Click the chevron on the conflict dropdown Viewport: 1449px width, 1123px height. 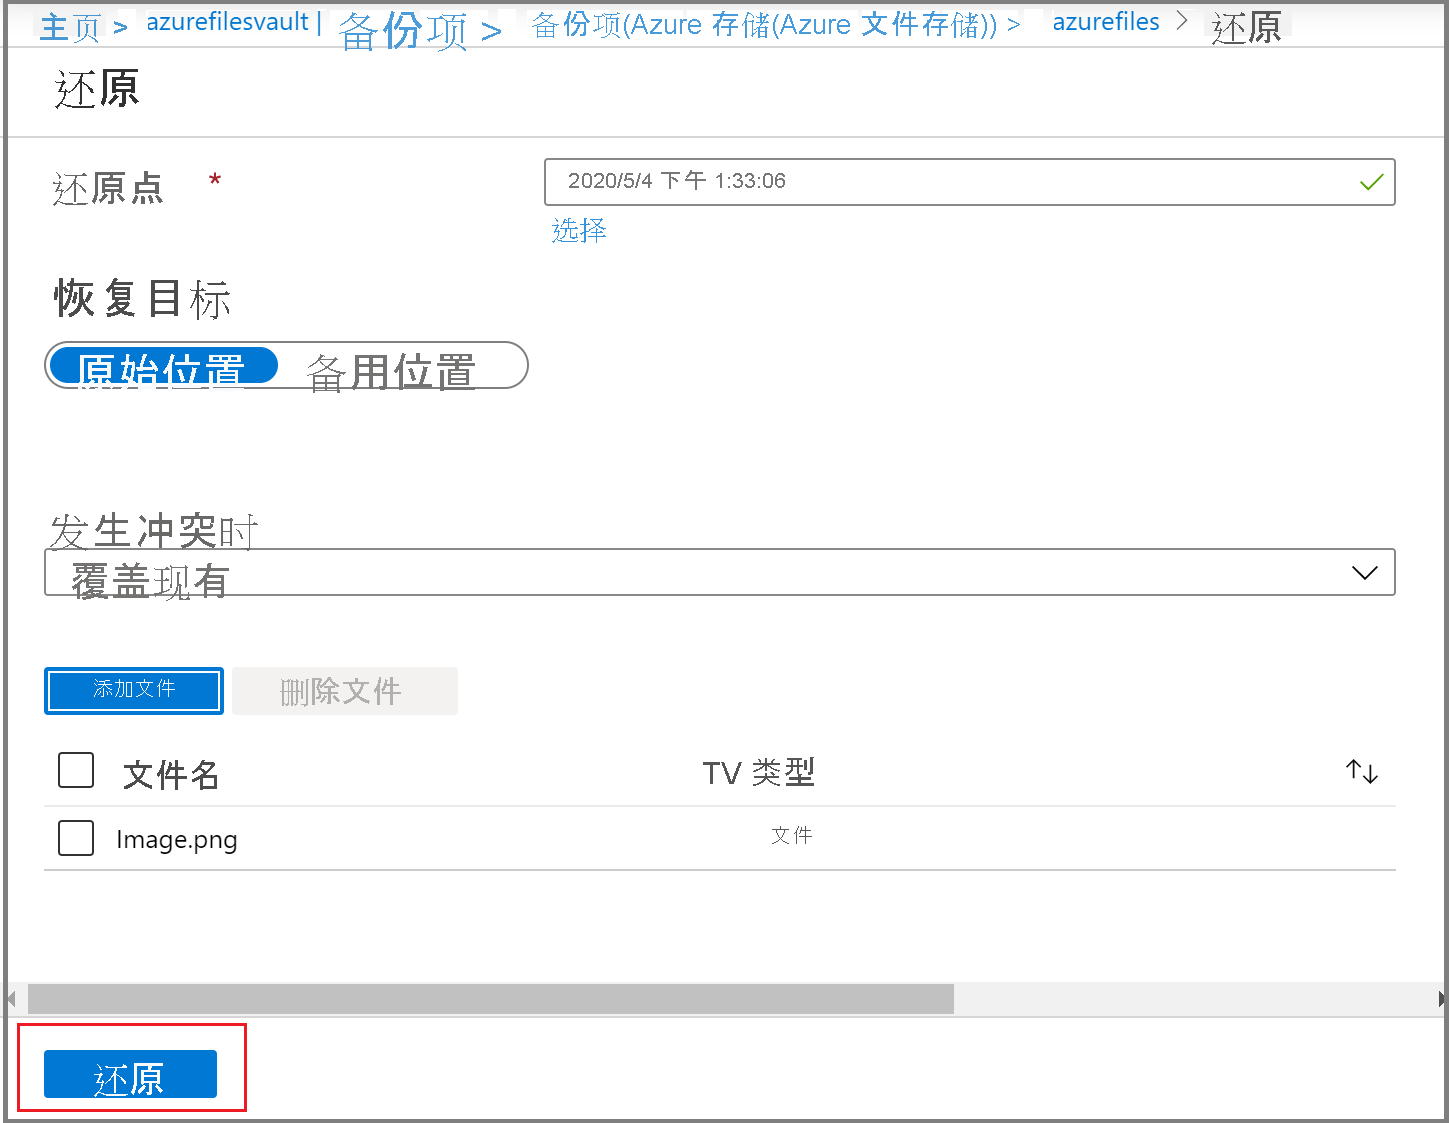(1364, 572)
